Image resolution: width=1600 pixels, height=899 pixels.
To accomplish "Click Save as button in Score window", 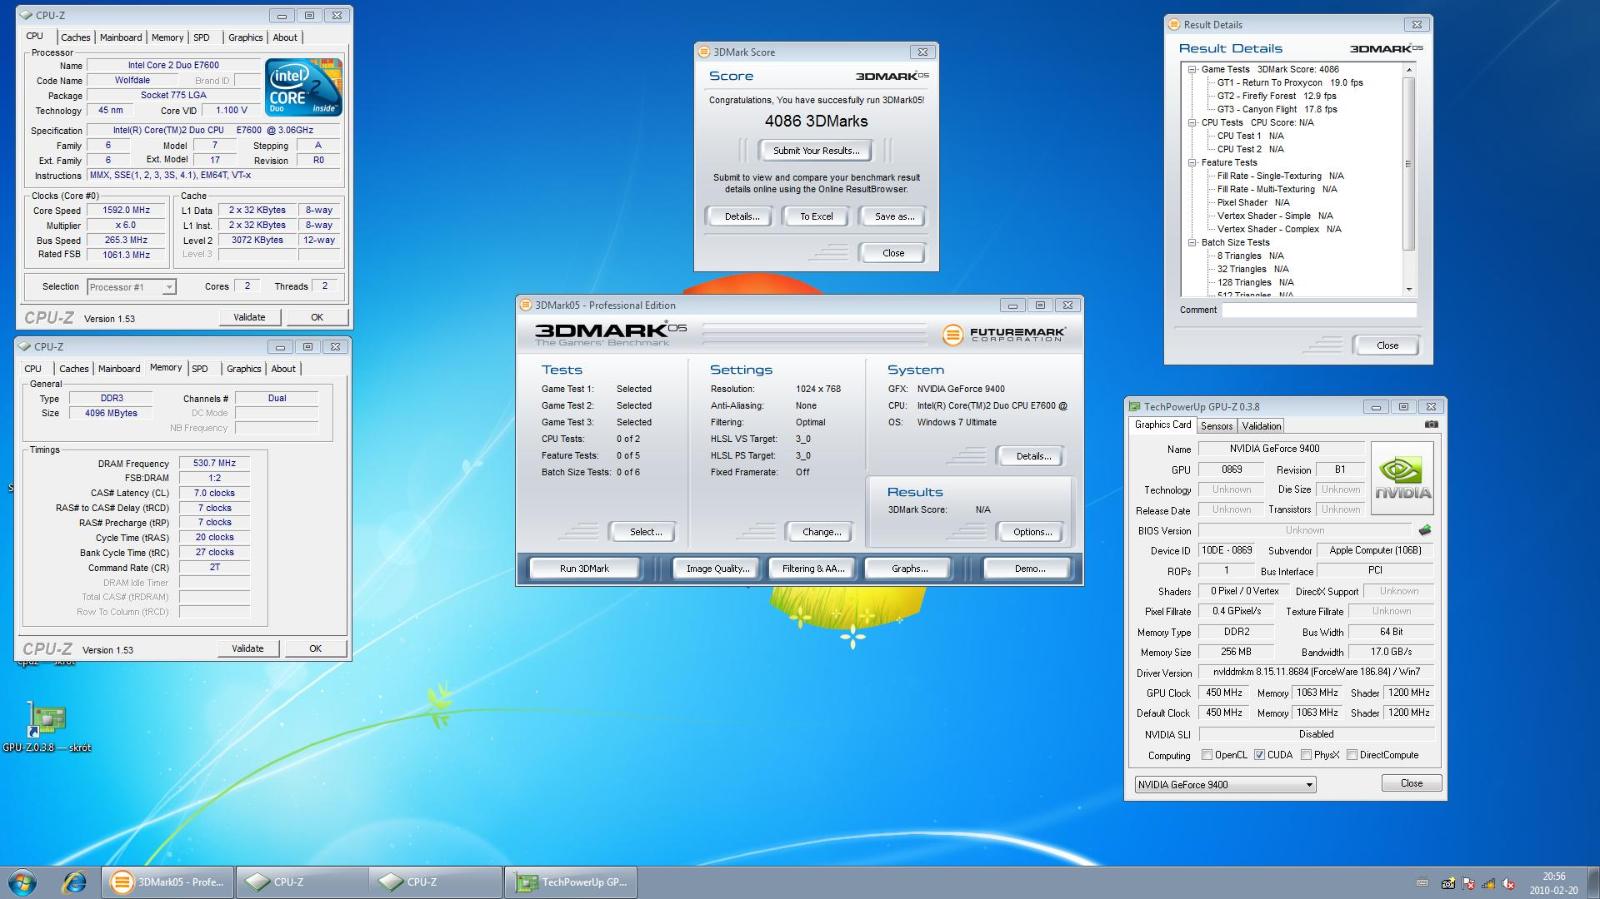I will 894,216.
